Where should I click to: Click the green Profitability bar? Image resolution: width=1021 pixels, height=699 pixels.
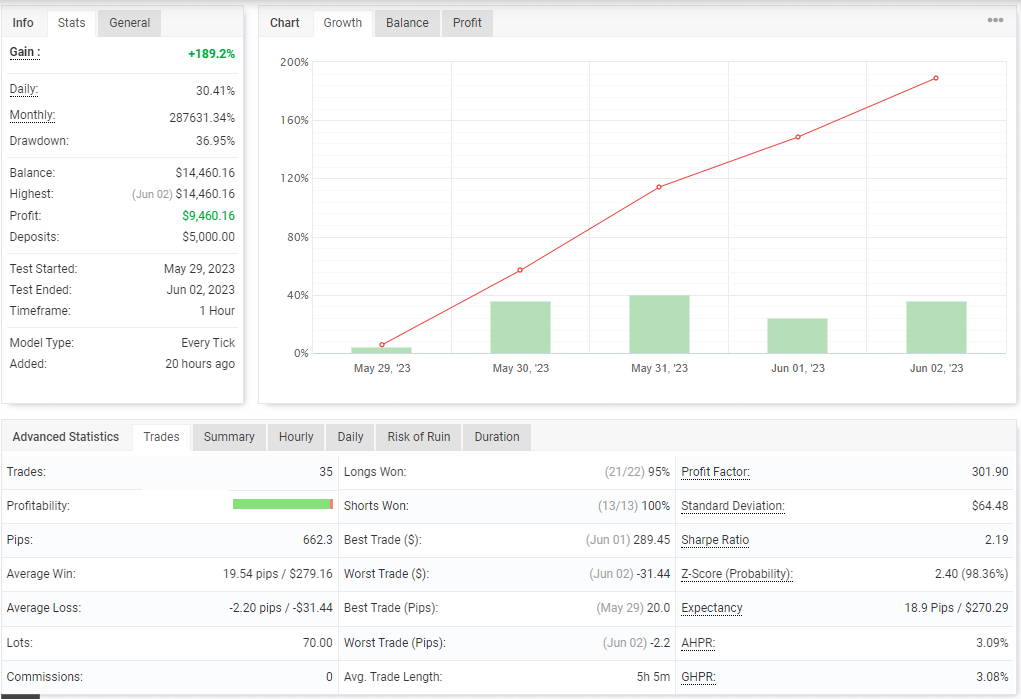coord(283,504)
